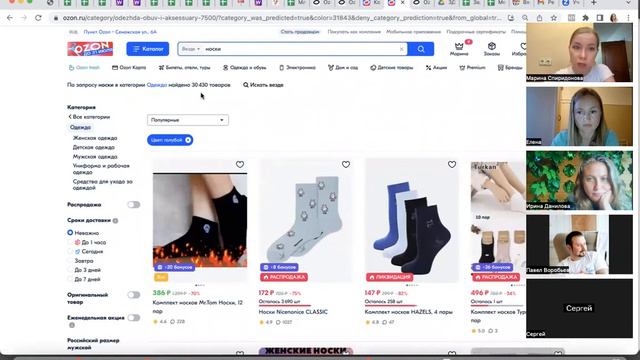Favorite the Niceonice CLASSIC socks heart

point(346,164)
